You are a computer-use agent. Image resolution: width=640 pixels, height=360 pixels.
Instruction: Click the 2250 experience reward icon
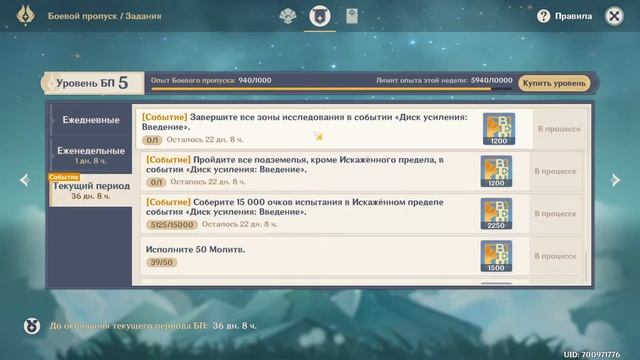[x=496, y=214]
